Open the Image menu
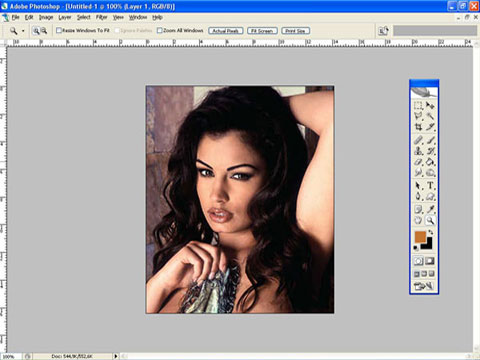 click(x=46, y=17)
